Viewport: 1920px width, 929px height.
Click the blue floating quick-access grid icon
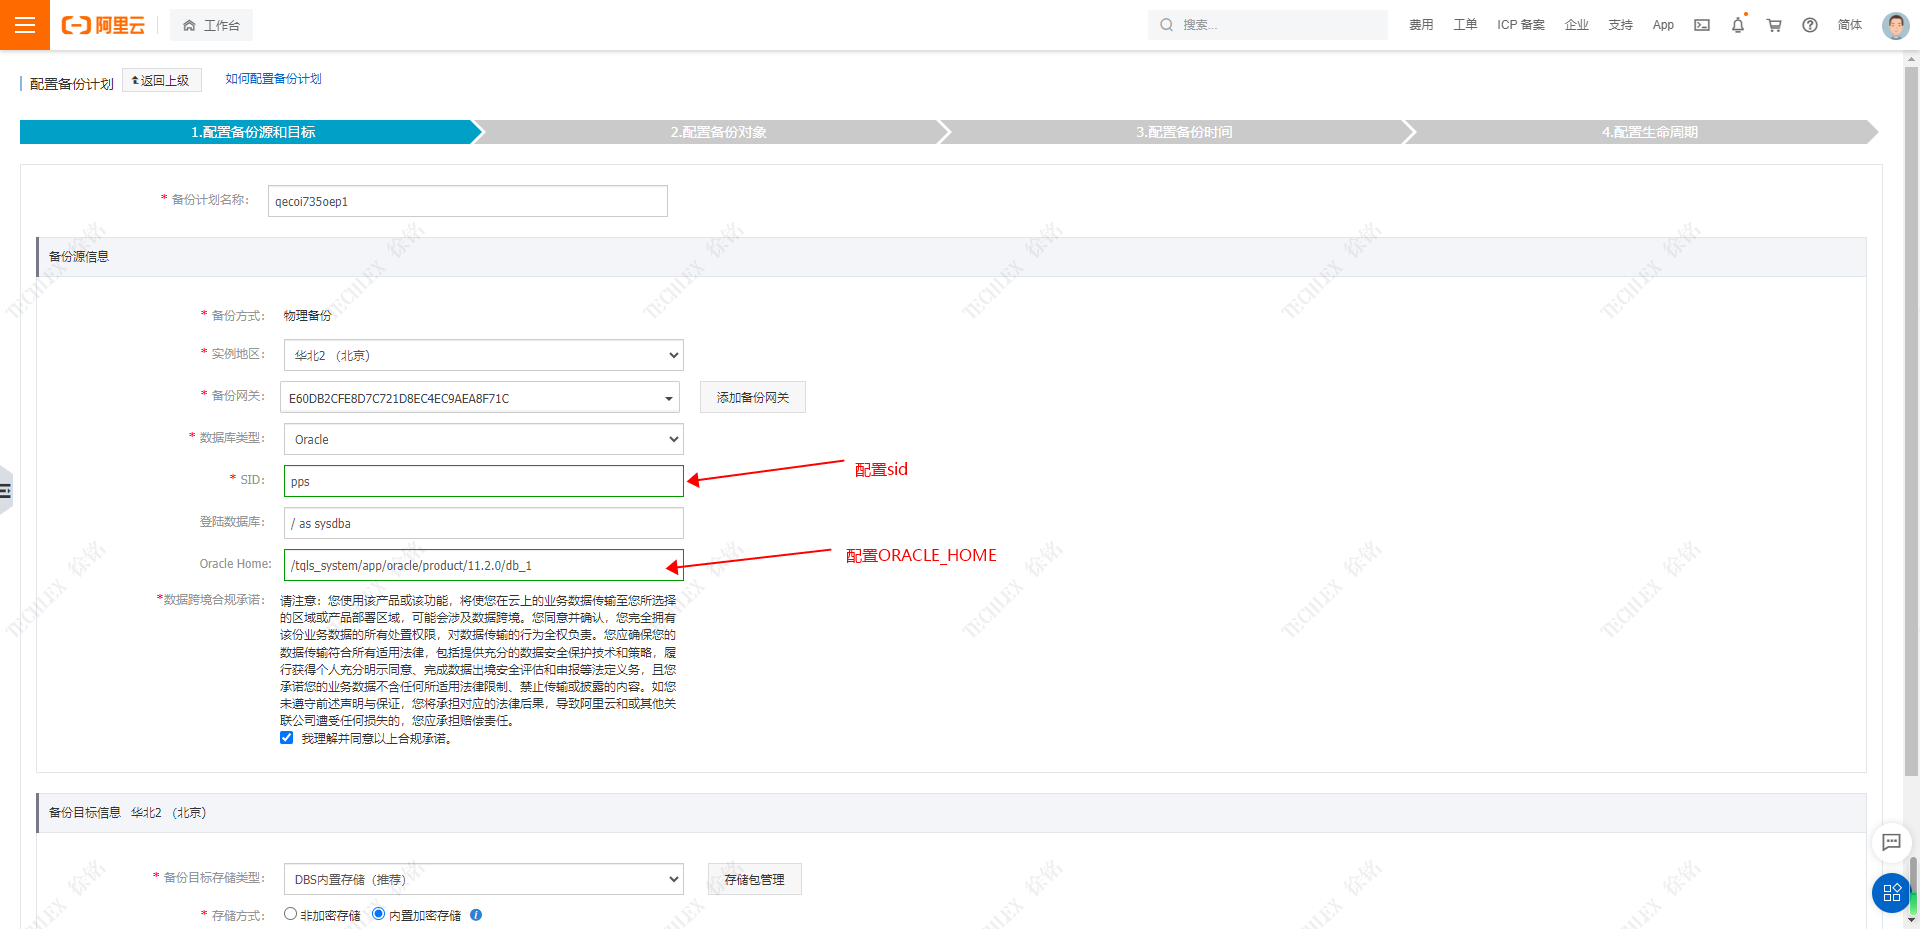coord(1891,893)
